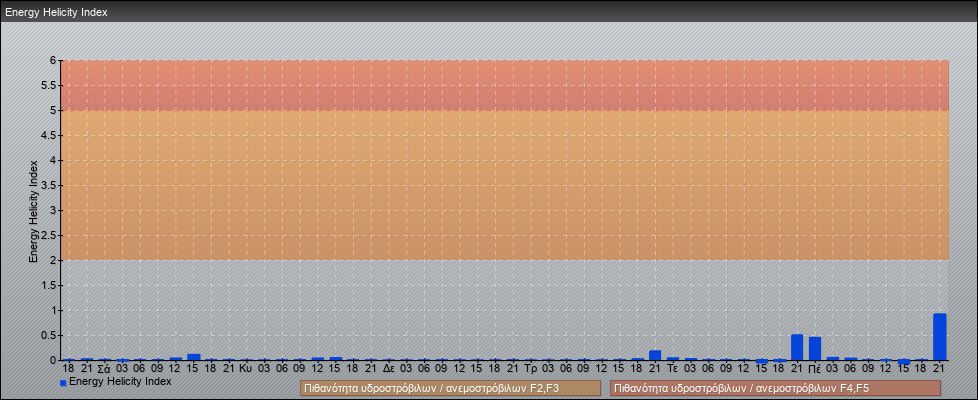Click the small bar at 15 after Σά
The image size is (978, 400).
pos(193,358)
